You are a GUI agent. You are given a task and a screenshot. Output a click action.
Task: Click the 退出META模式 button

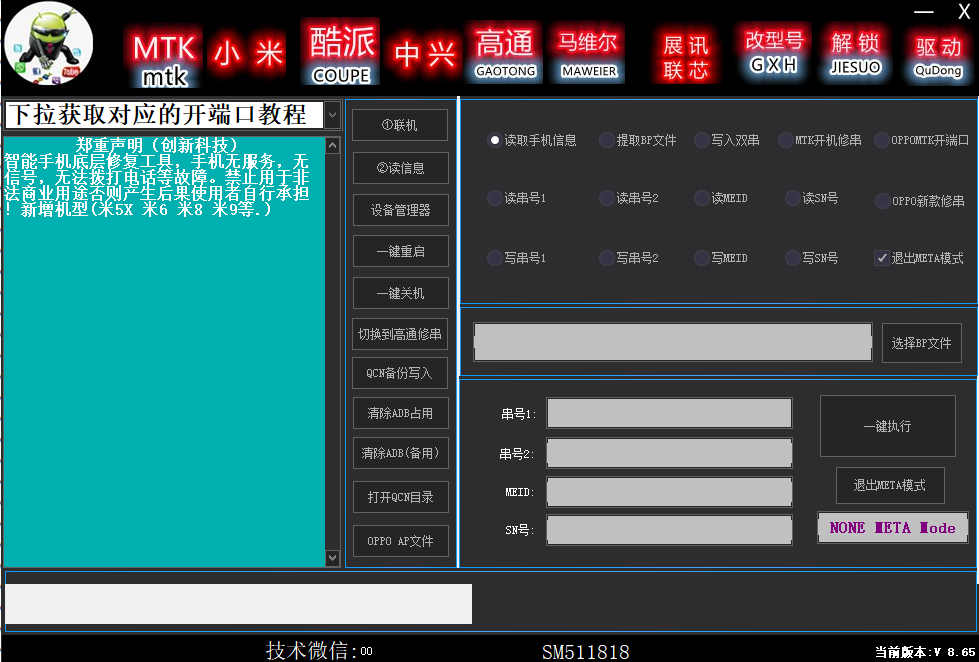(x=890, y=485)
